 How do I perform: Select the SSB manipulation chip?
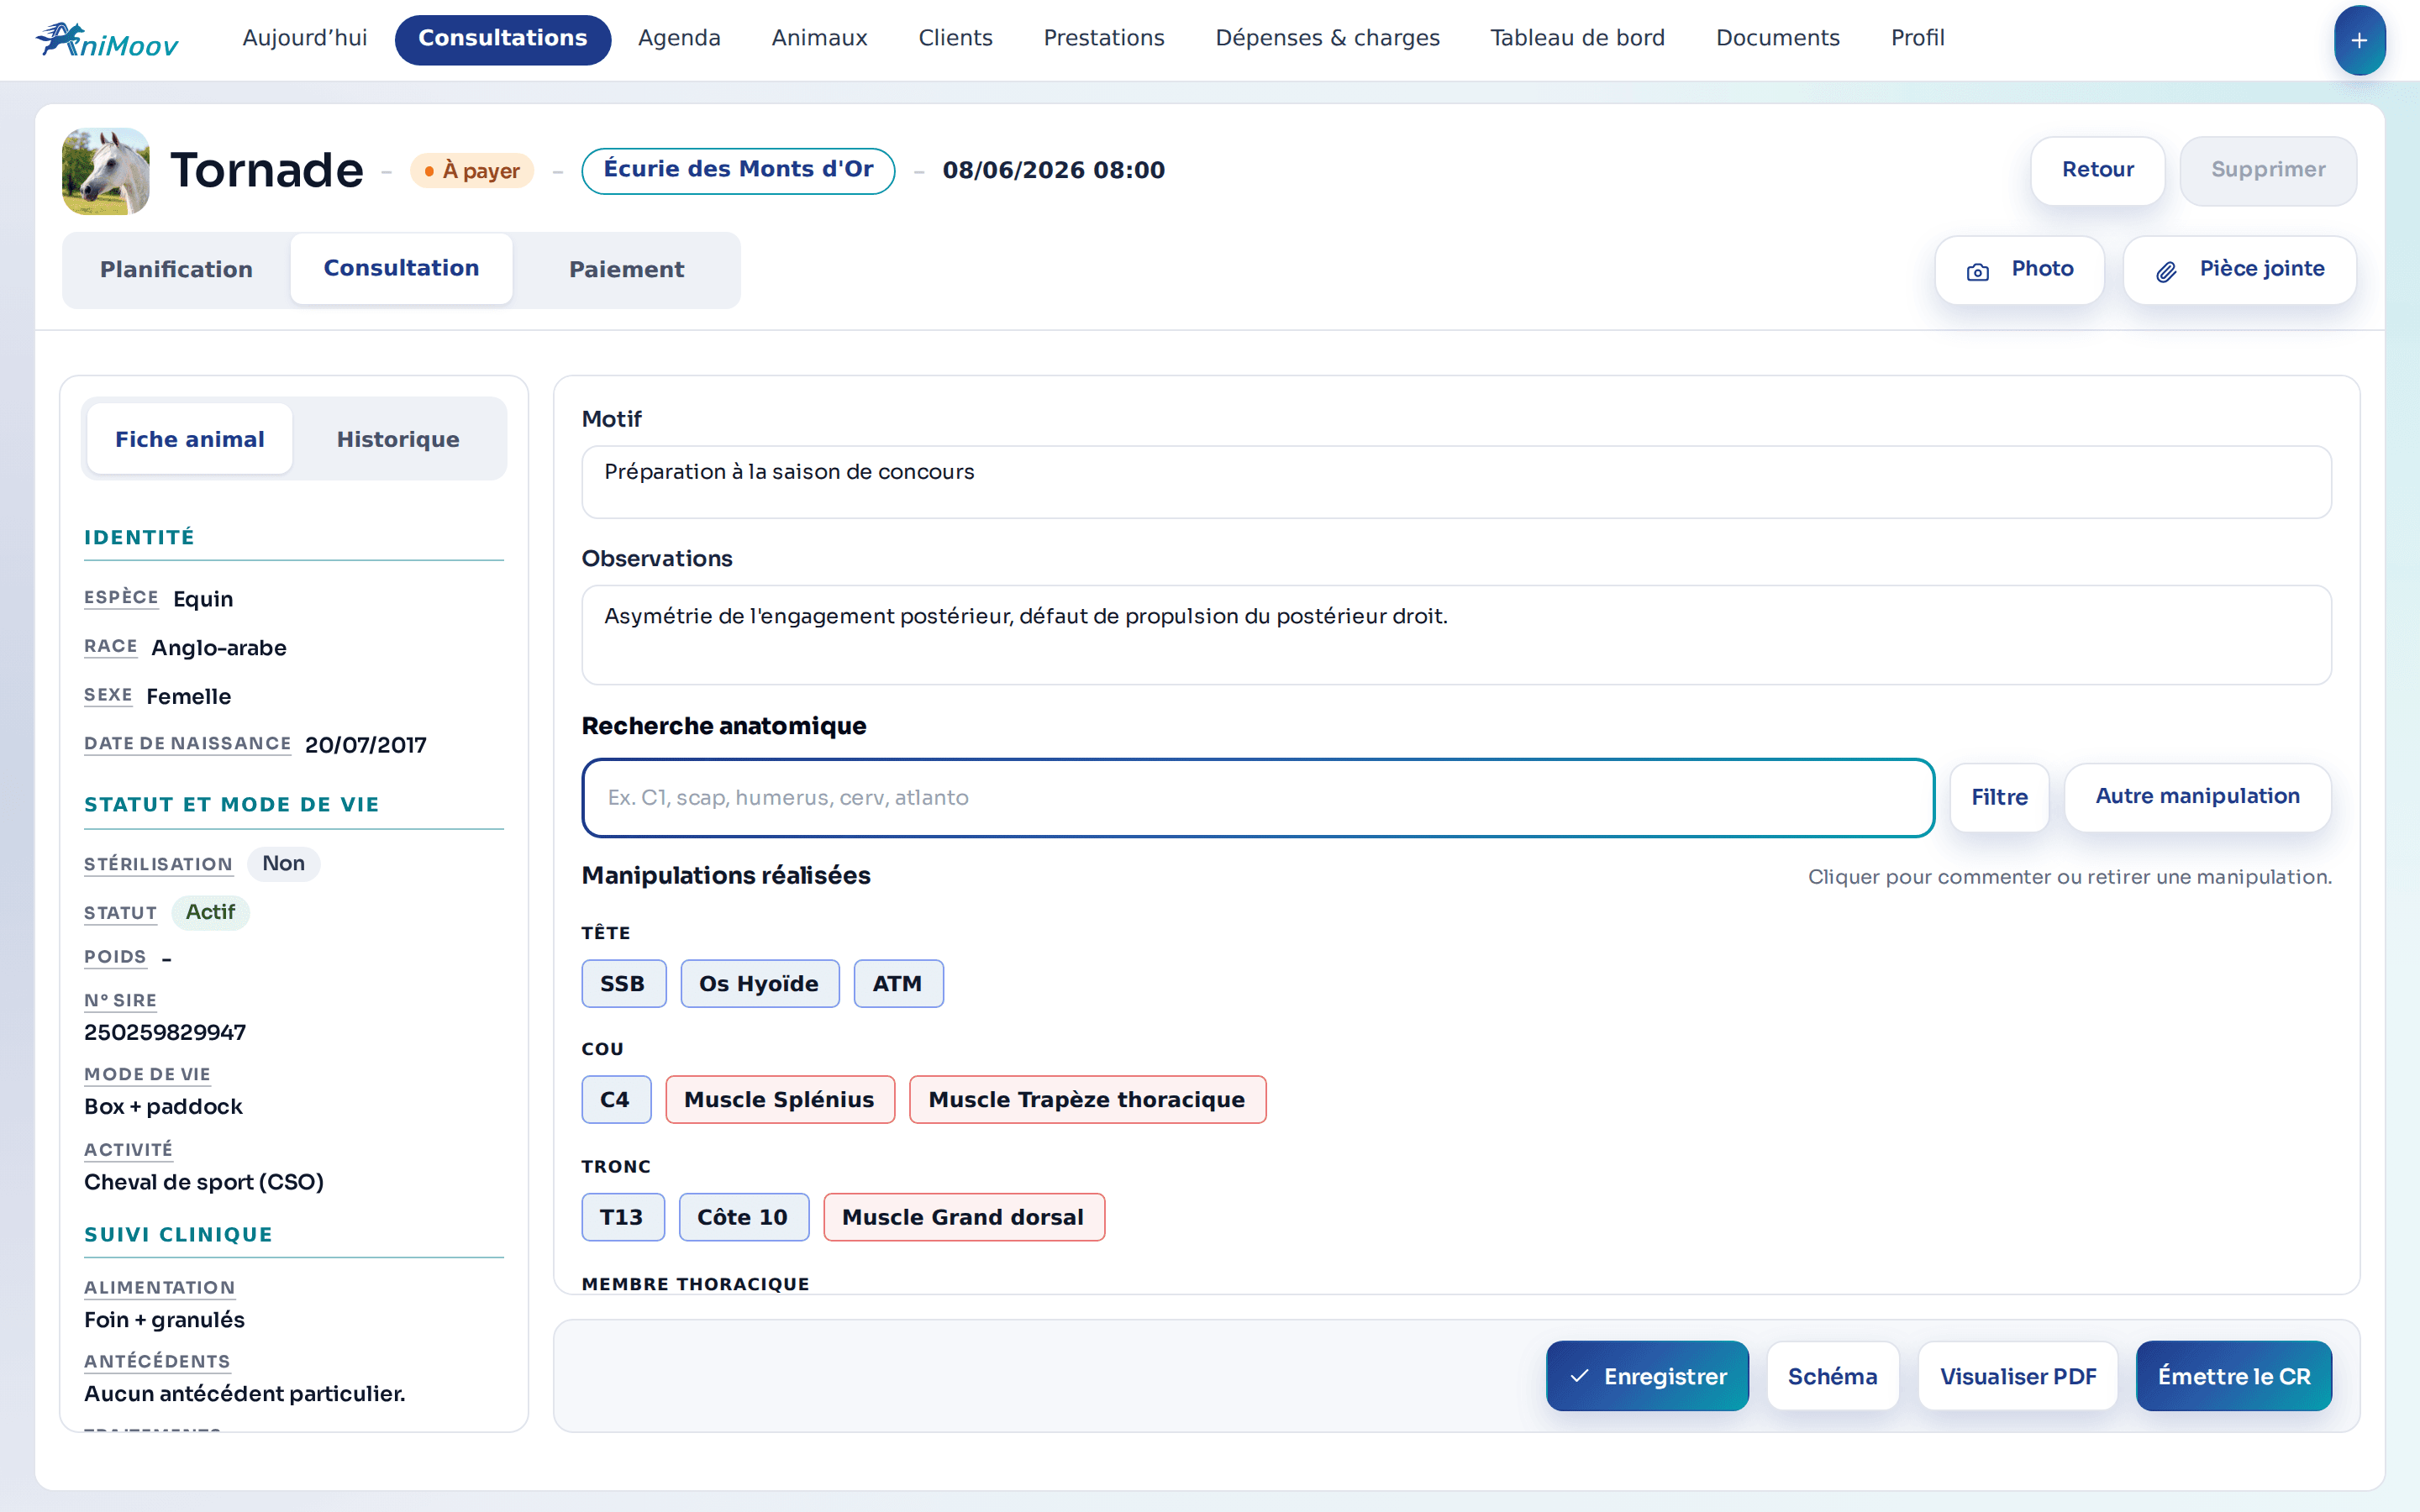(623, 984)
